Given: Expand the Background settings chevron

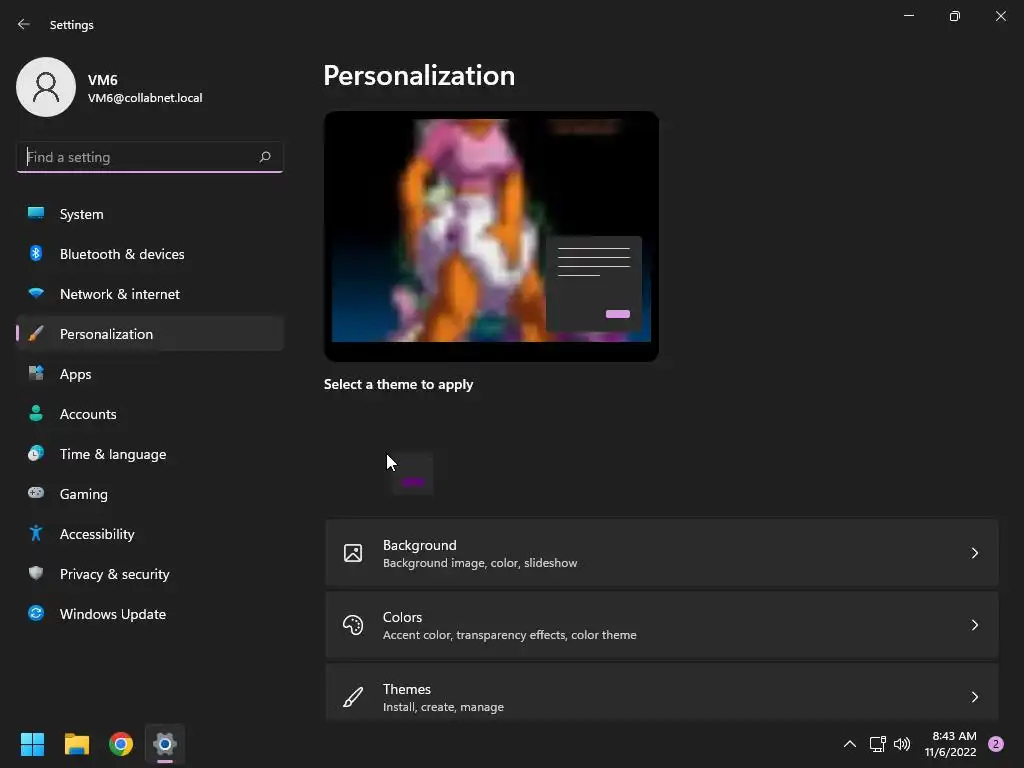Looking at the screenshot, I should click(x=974, y=553).
